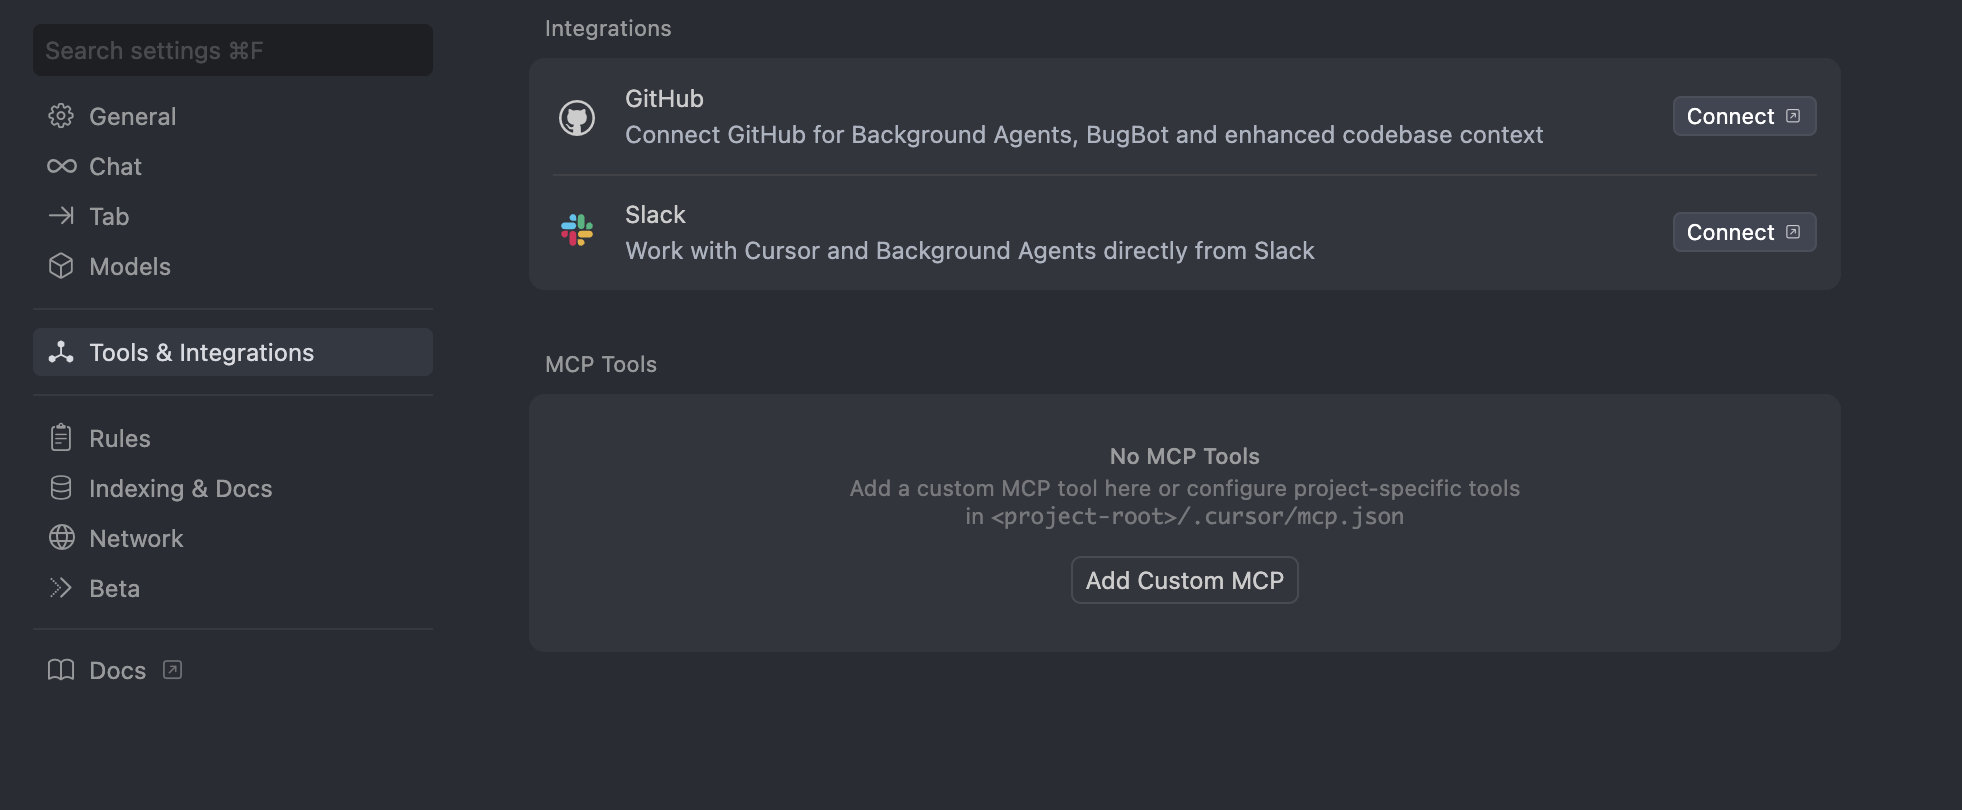Click the GitHub logo icon

pos(577,116)
